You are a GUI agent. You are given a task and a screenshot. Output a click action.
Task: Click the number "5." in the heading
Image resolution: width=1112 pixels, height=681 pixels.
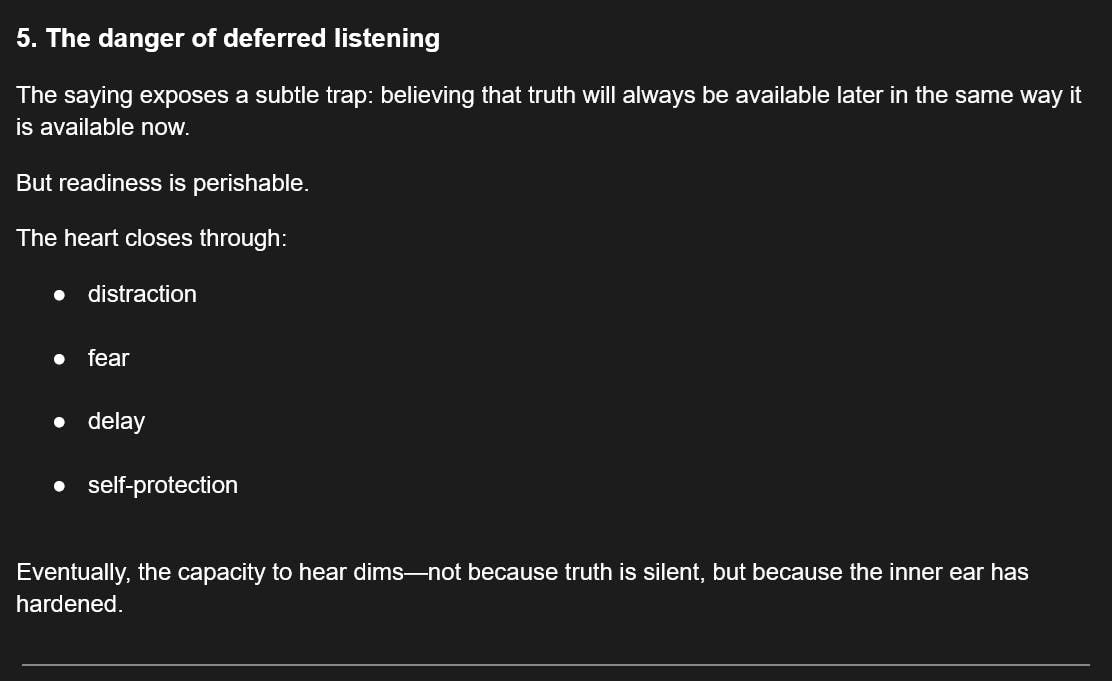pyautogui.click(x=27, y=39)
